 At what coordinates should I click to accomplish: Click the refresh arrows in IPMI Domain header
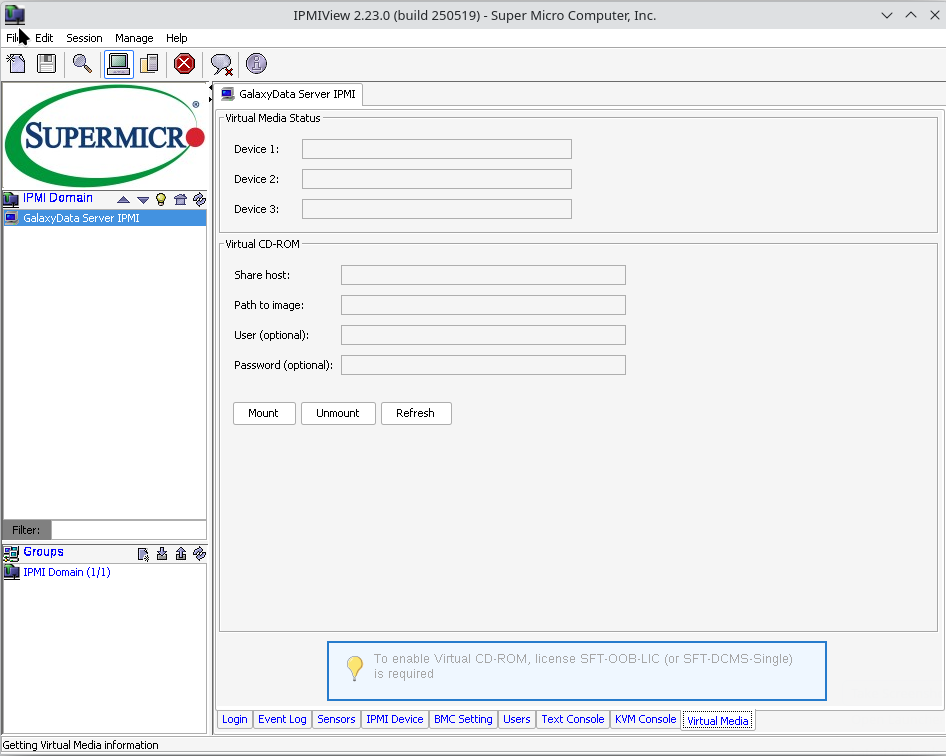tap(199, 199)
